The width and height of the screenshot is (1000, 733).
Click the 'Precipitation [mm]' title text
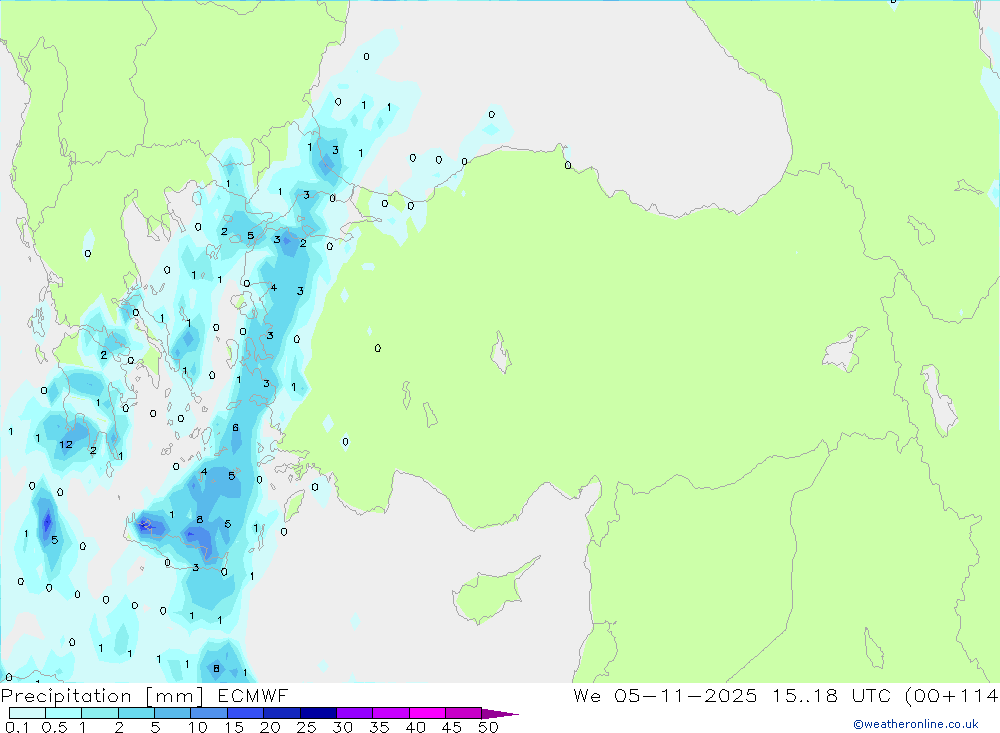click(103, 696)
